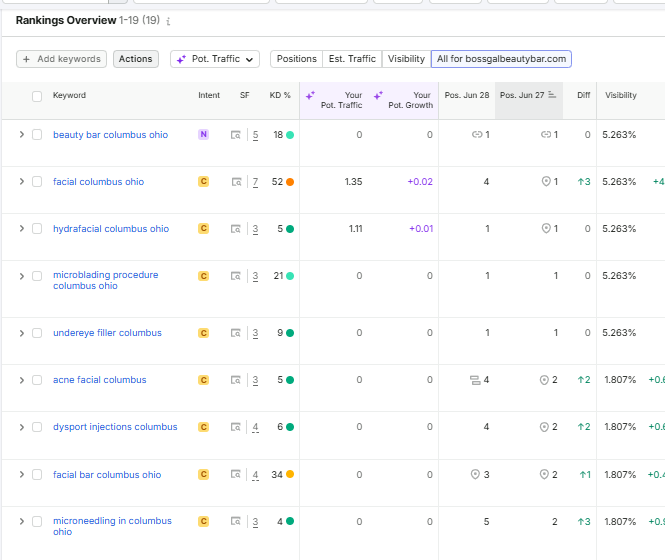This screenshot has height=560, width=665.
Task: Click the info icon next to Rankings Overview
Action: (168, 21)
